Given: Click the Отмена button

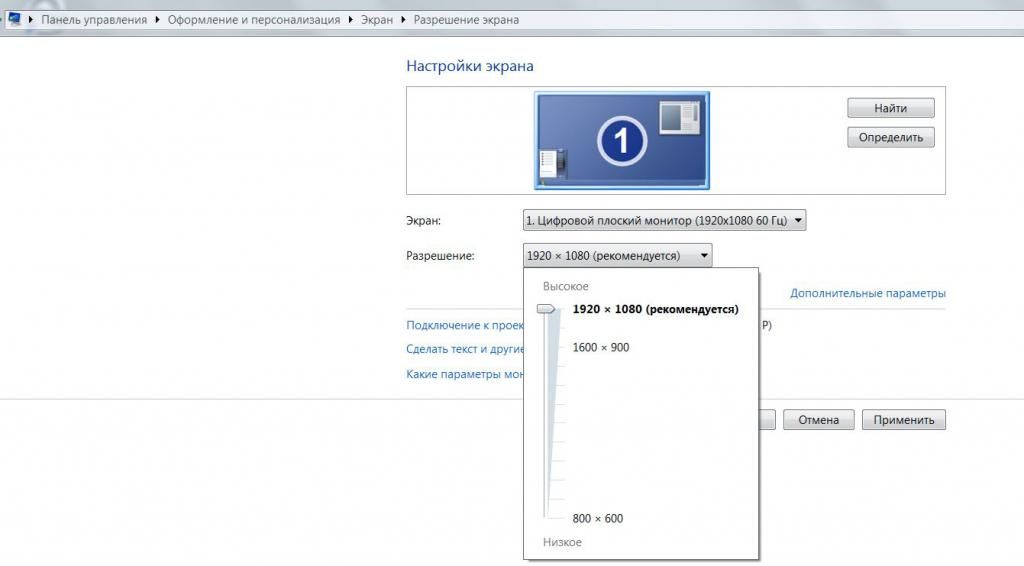Looking at the screenshot, I should click(818, 420).
